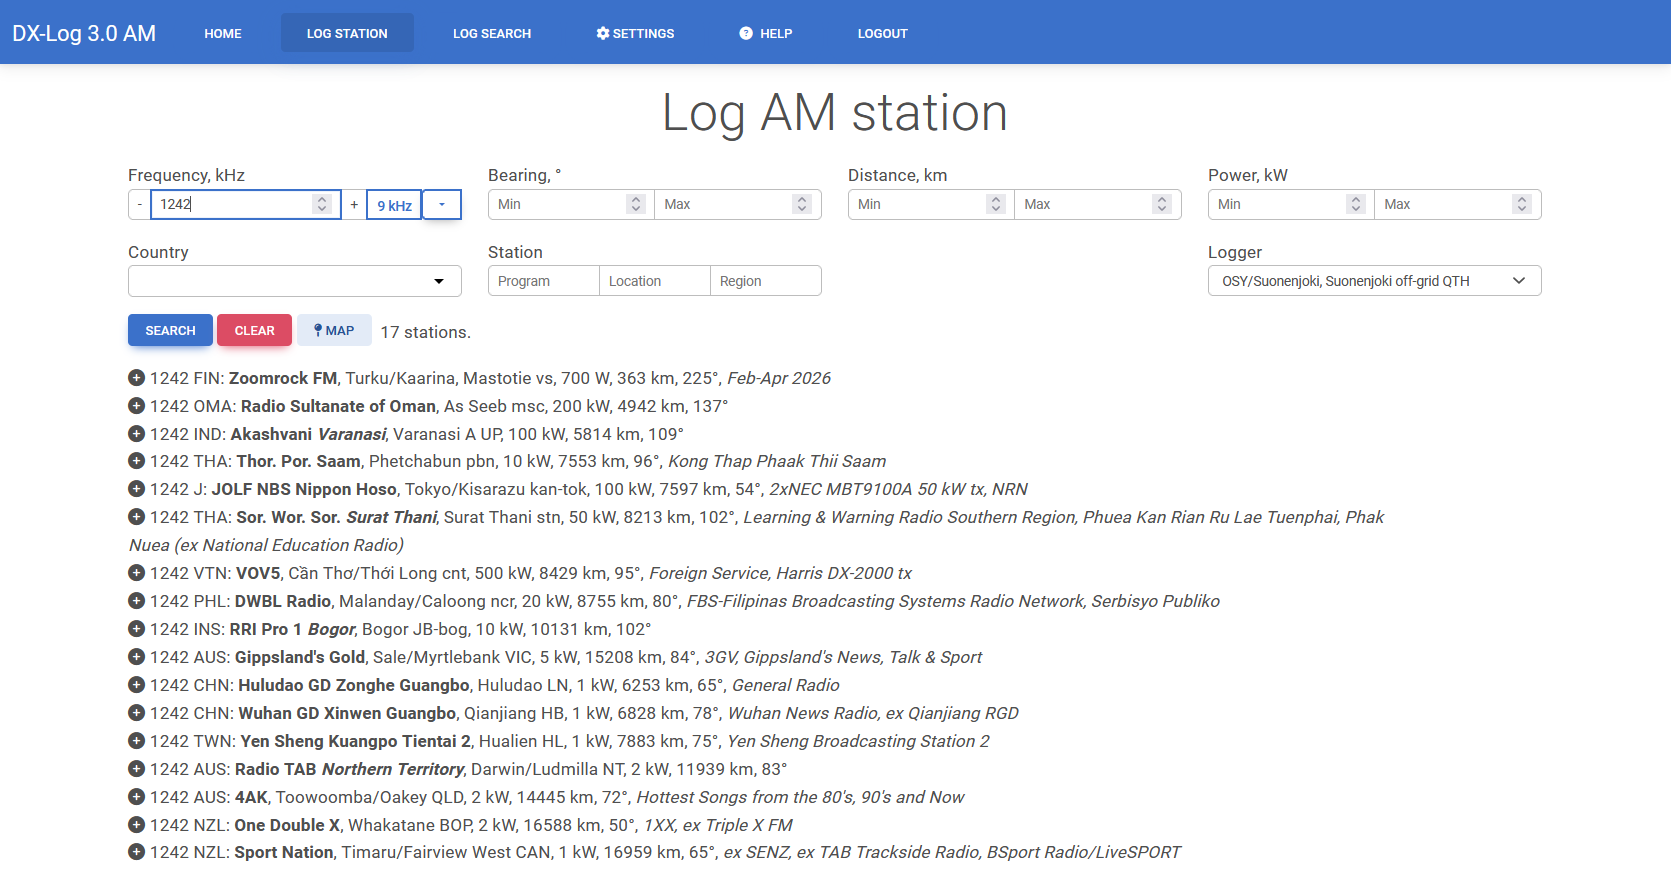
Task: Go to the Home page
Action: [223, 33]
